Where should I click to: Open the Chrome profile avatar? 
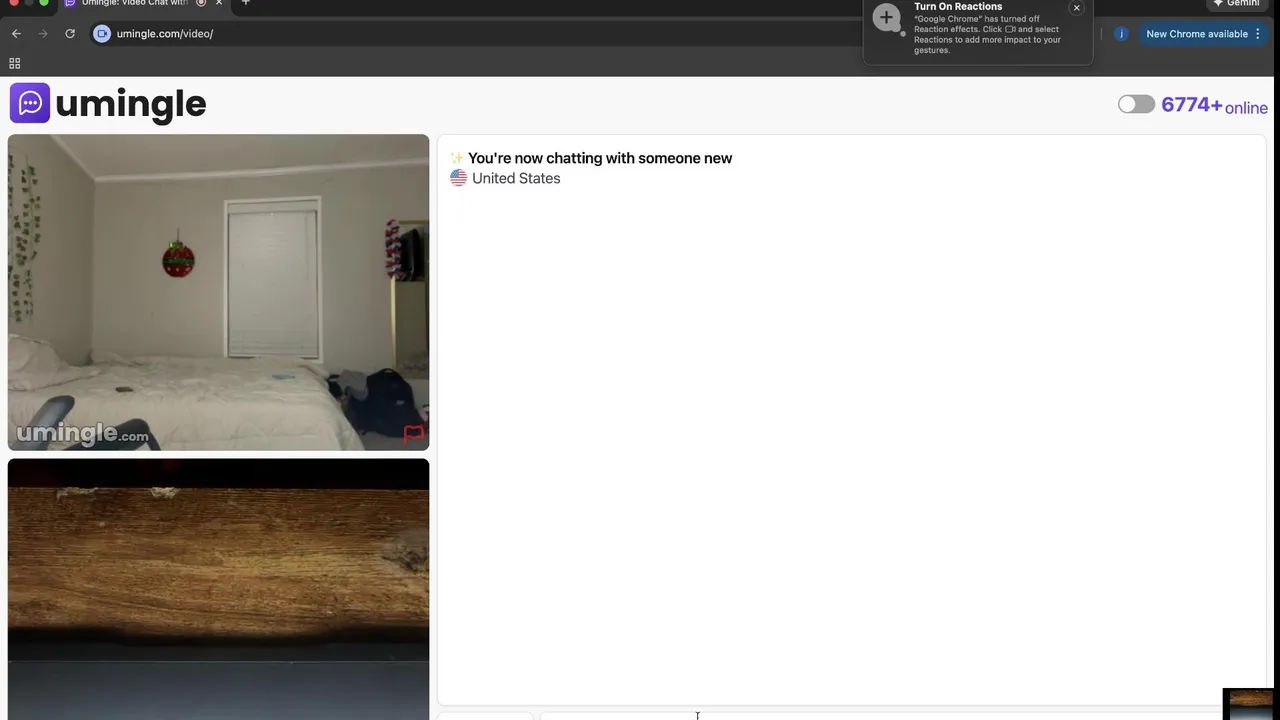(x=1121, y=33)
